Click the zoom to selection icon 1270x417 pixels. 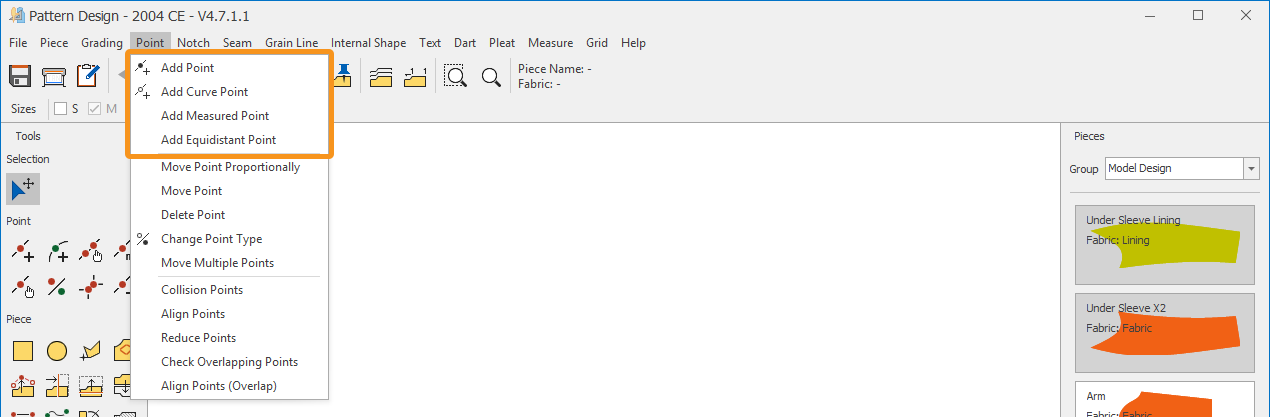point(456,77)
